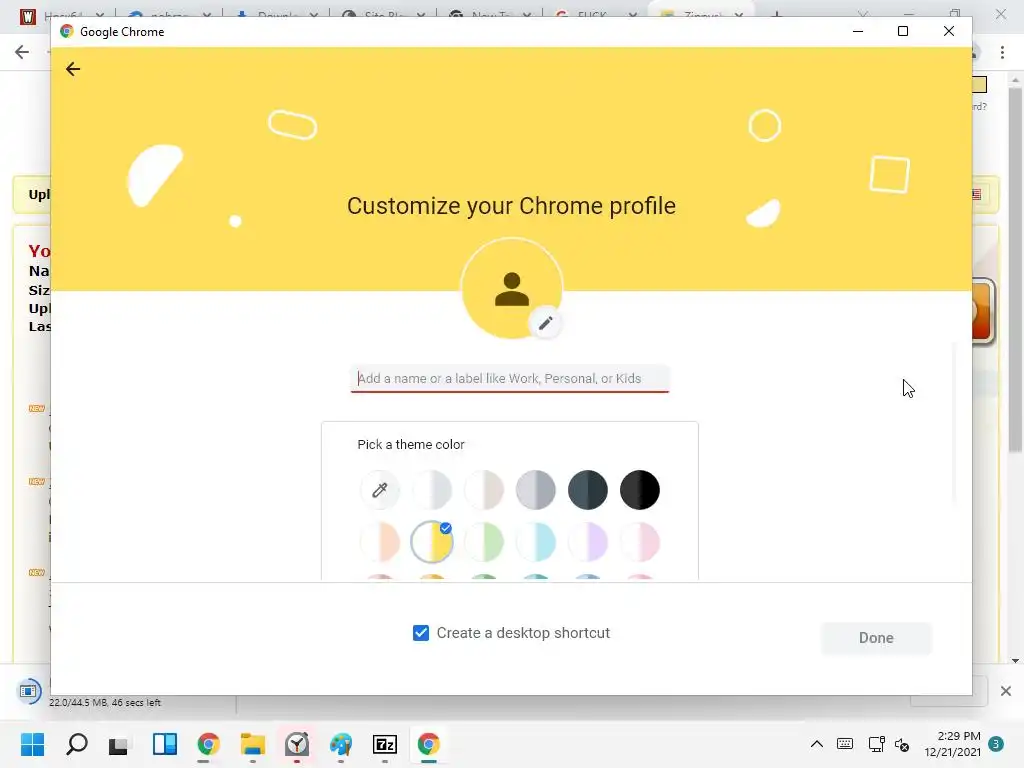Focus the profile name input field

(510, 379)
